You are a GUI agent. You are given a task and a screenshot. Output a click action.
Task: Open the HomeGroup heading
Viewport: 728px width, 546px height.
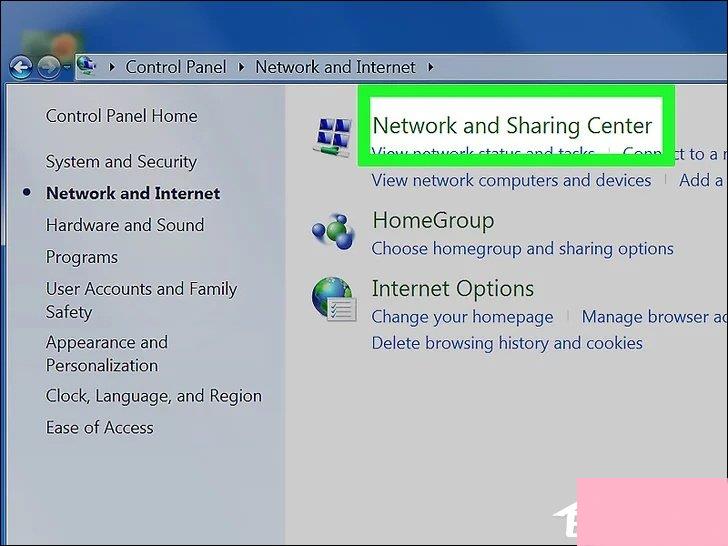(433, 220)
